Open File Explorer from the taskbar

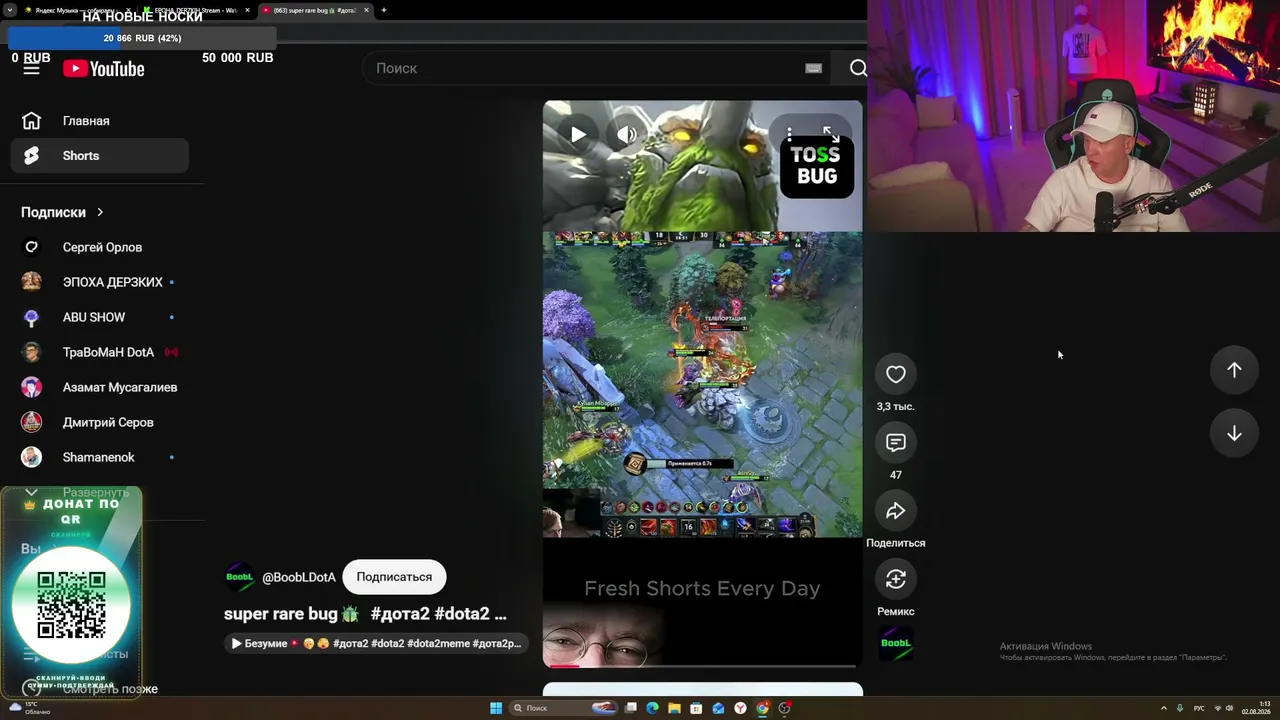point(674,708)
